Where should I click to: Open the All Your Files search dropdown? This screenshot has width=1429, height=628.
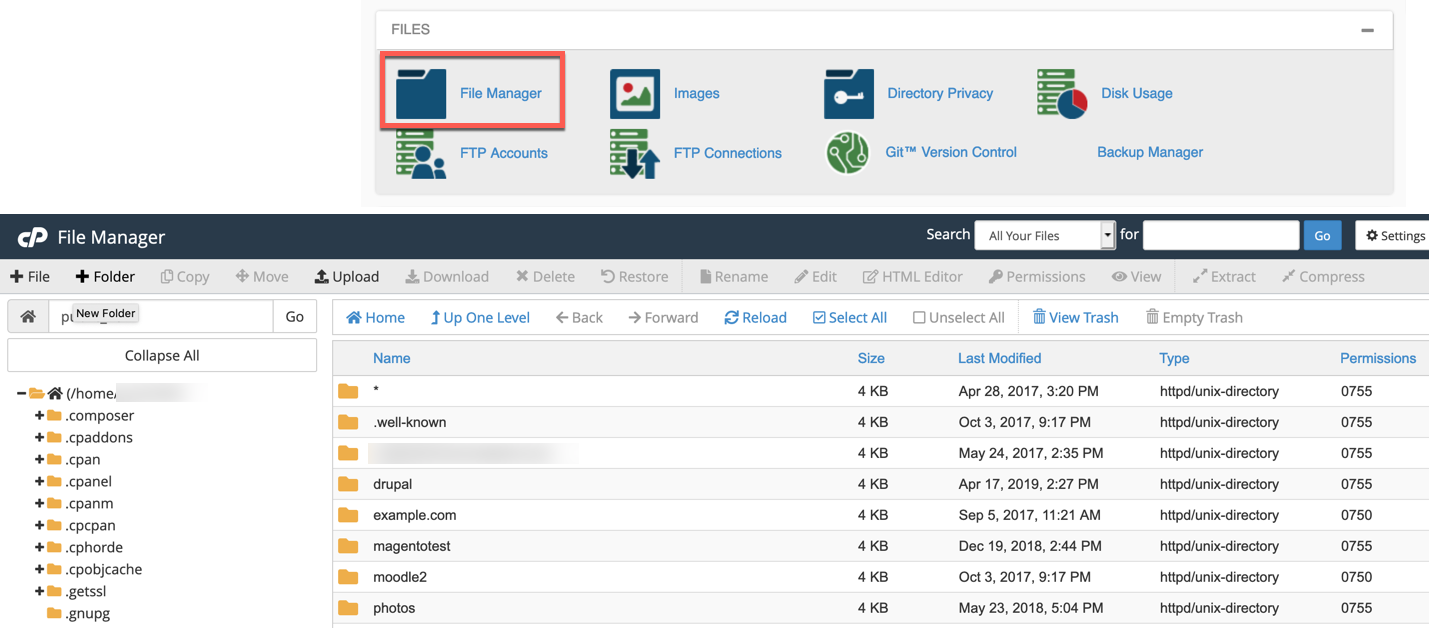tap(1044, 235)
